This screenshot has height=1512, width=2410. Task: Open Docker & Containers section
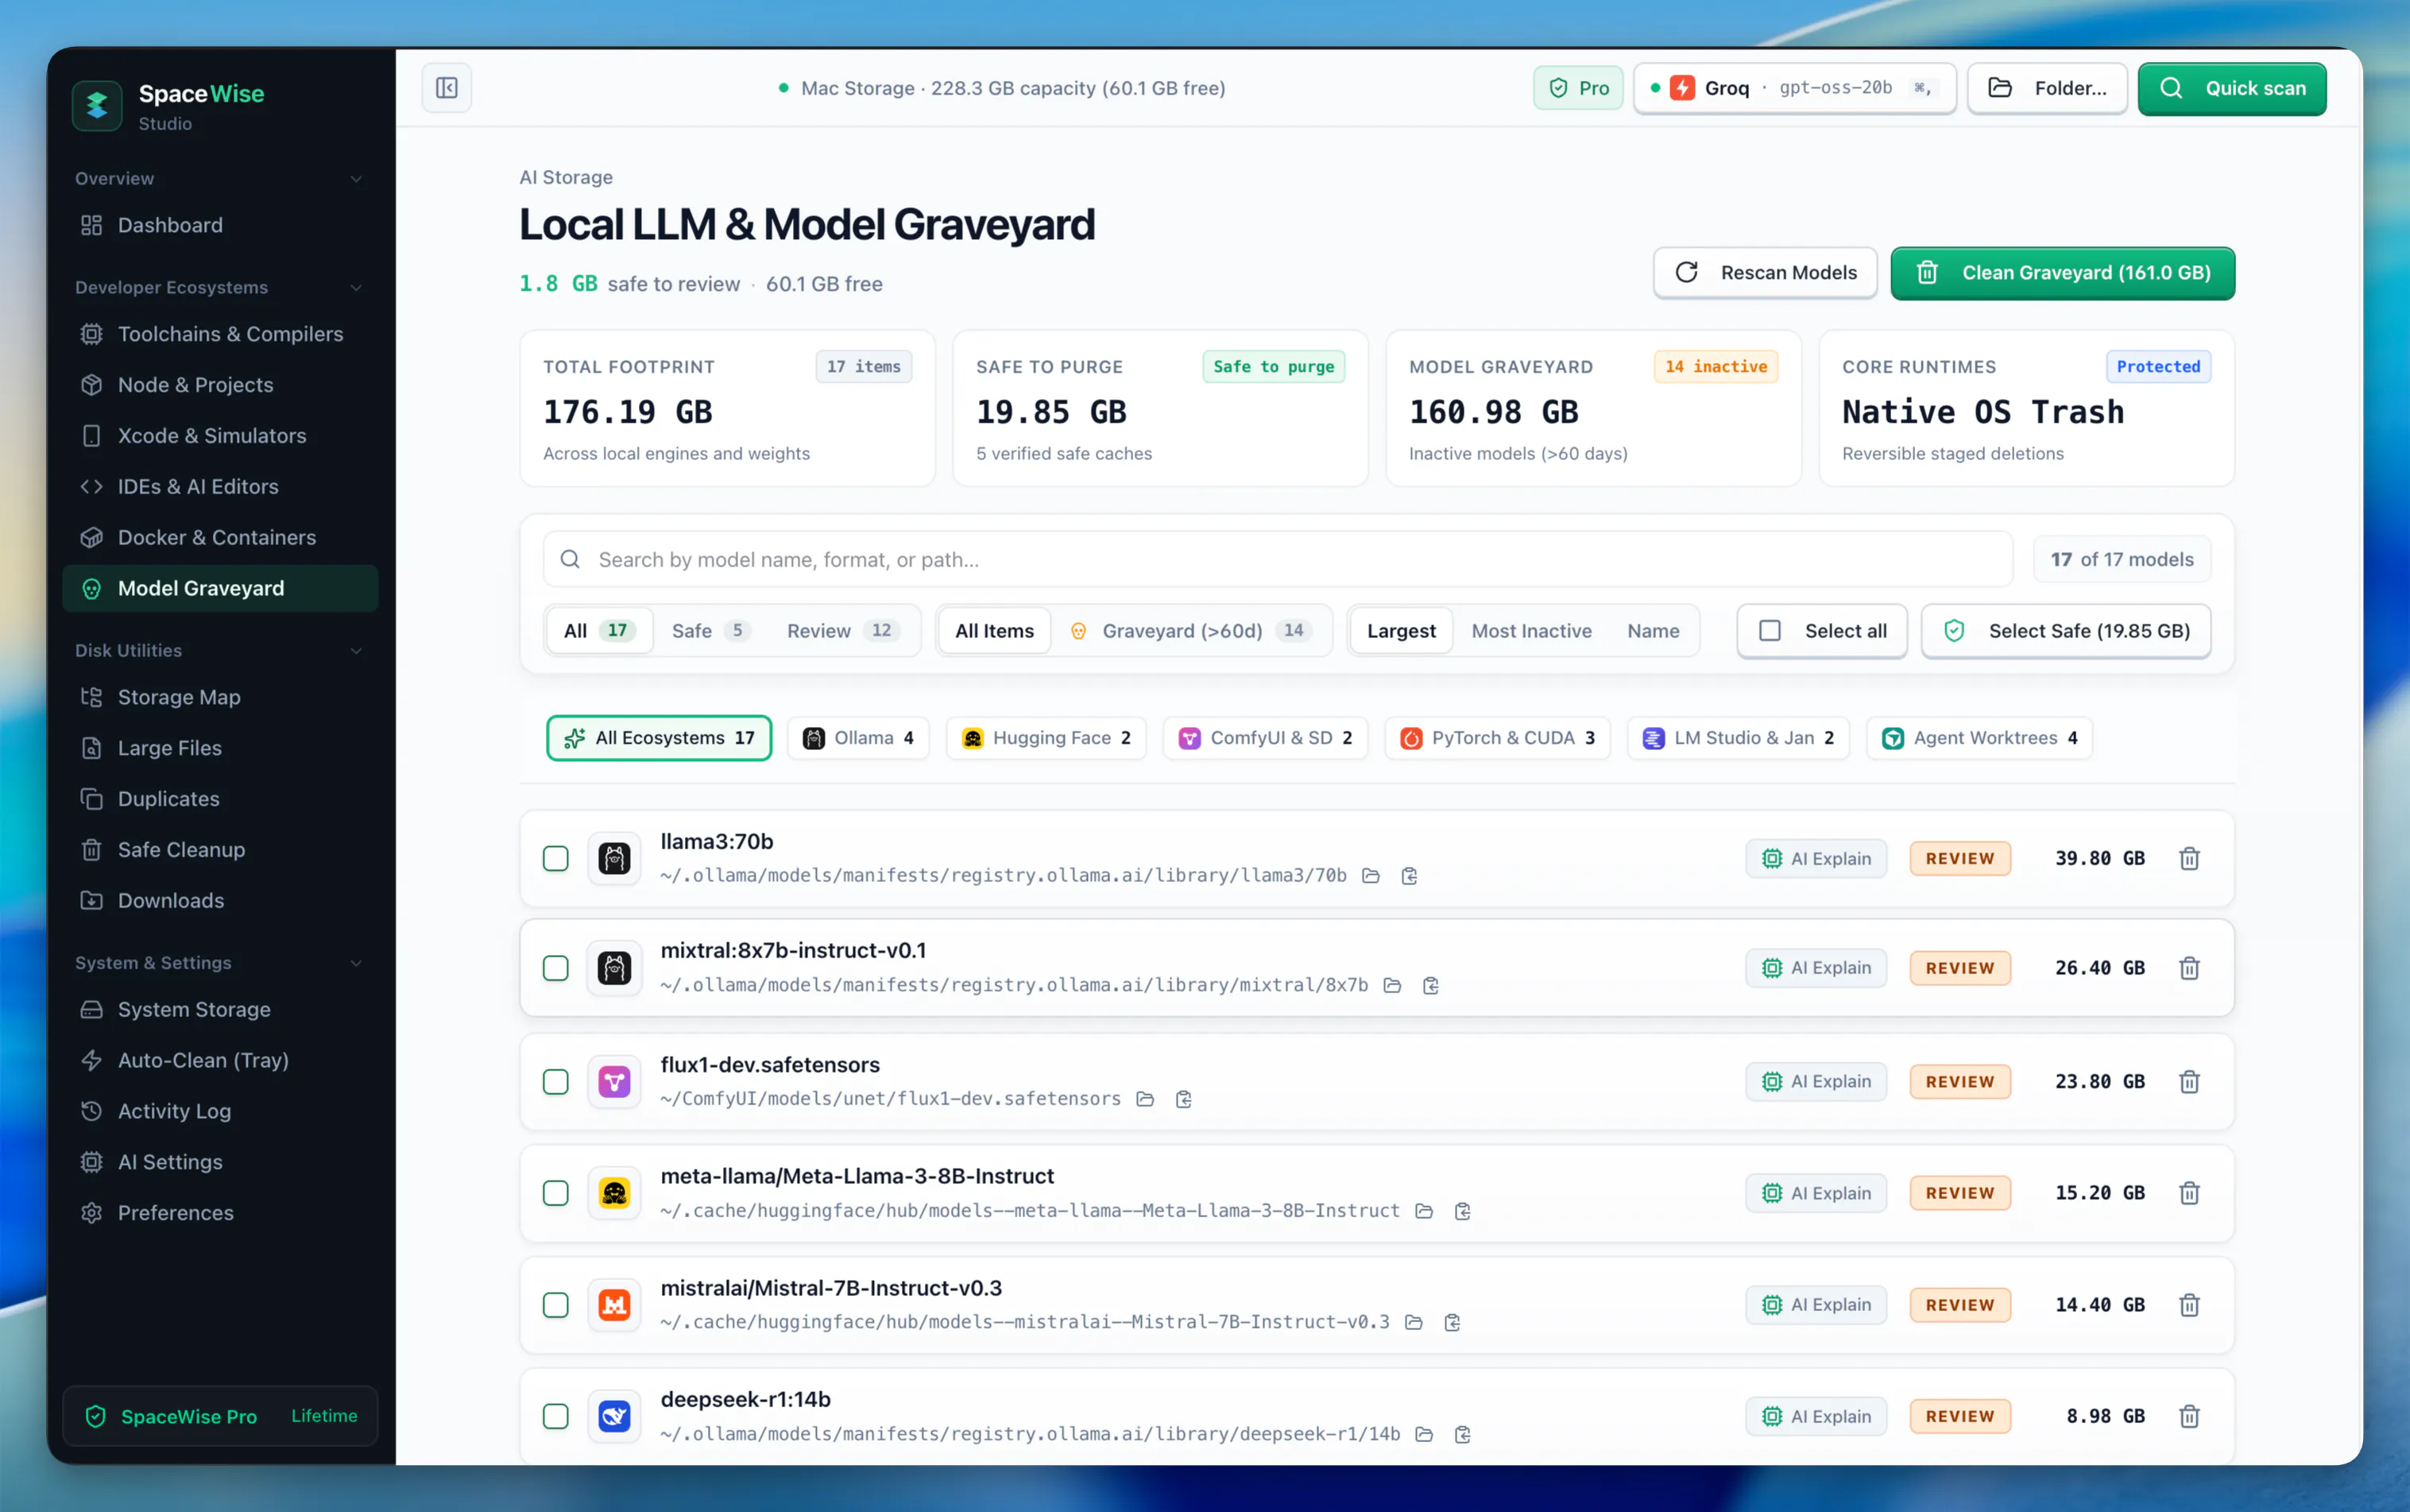[220, 537]
